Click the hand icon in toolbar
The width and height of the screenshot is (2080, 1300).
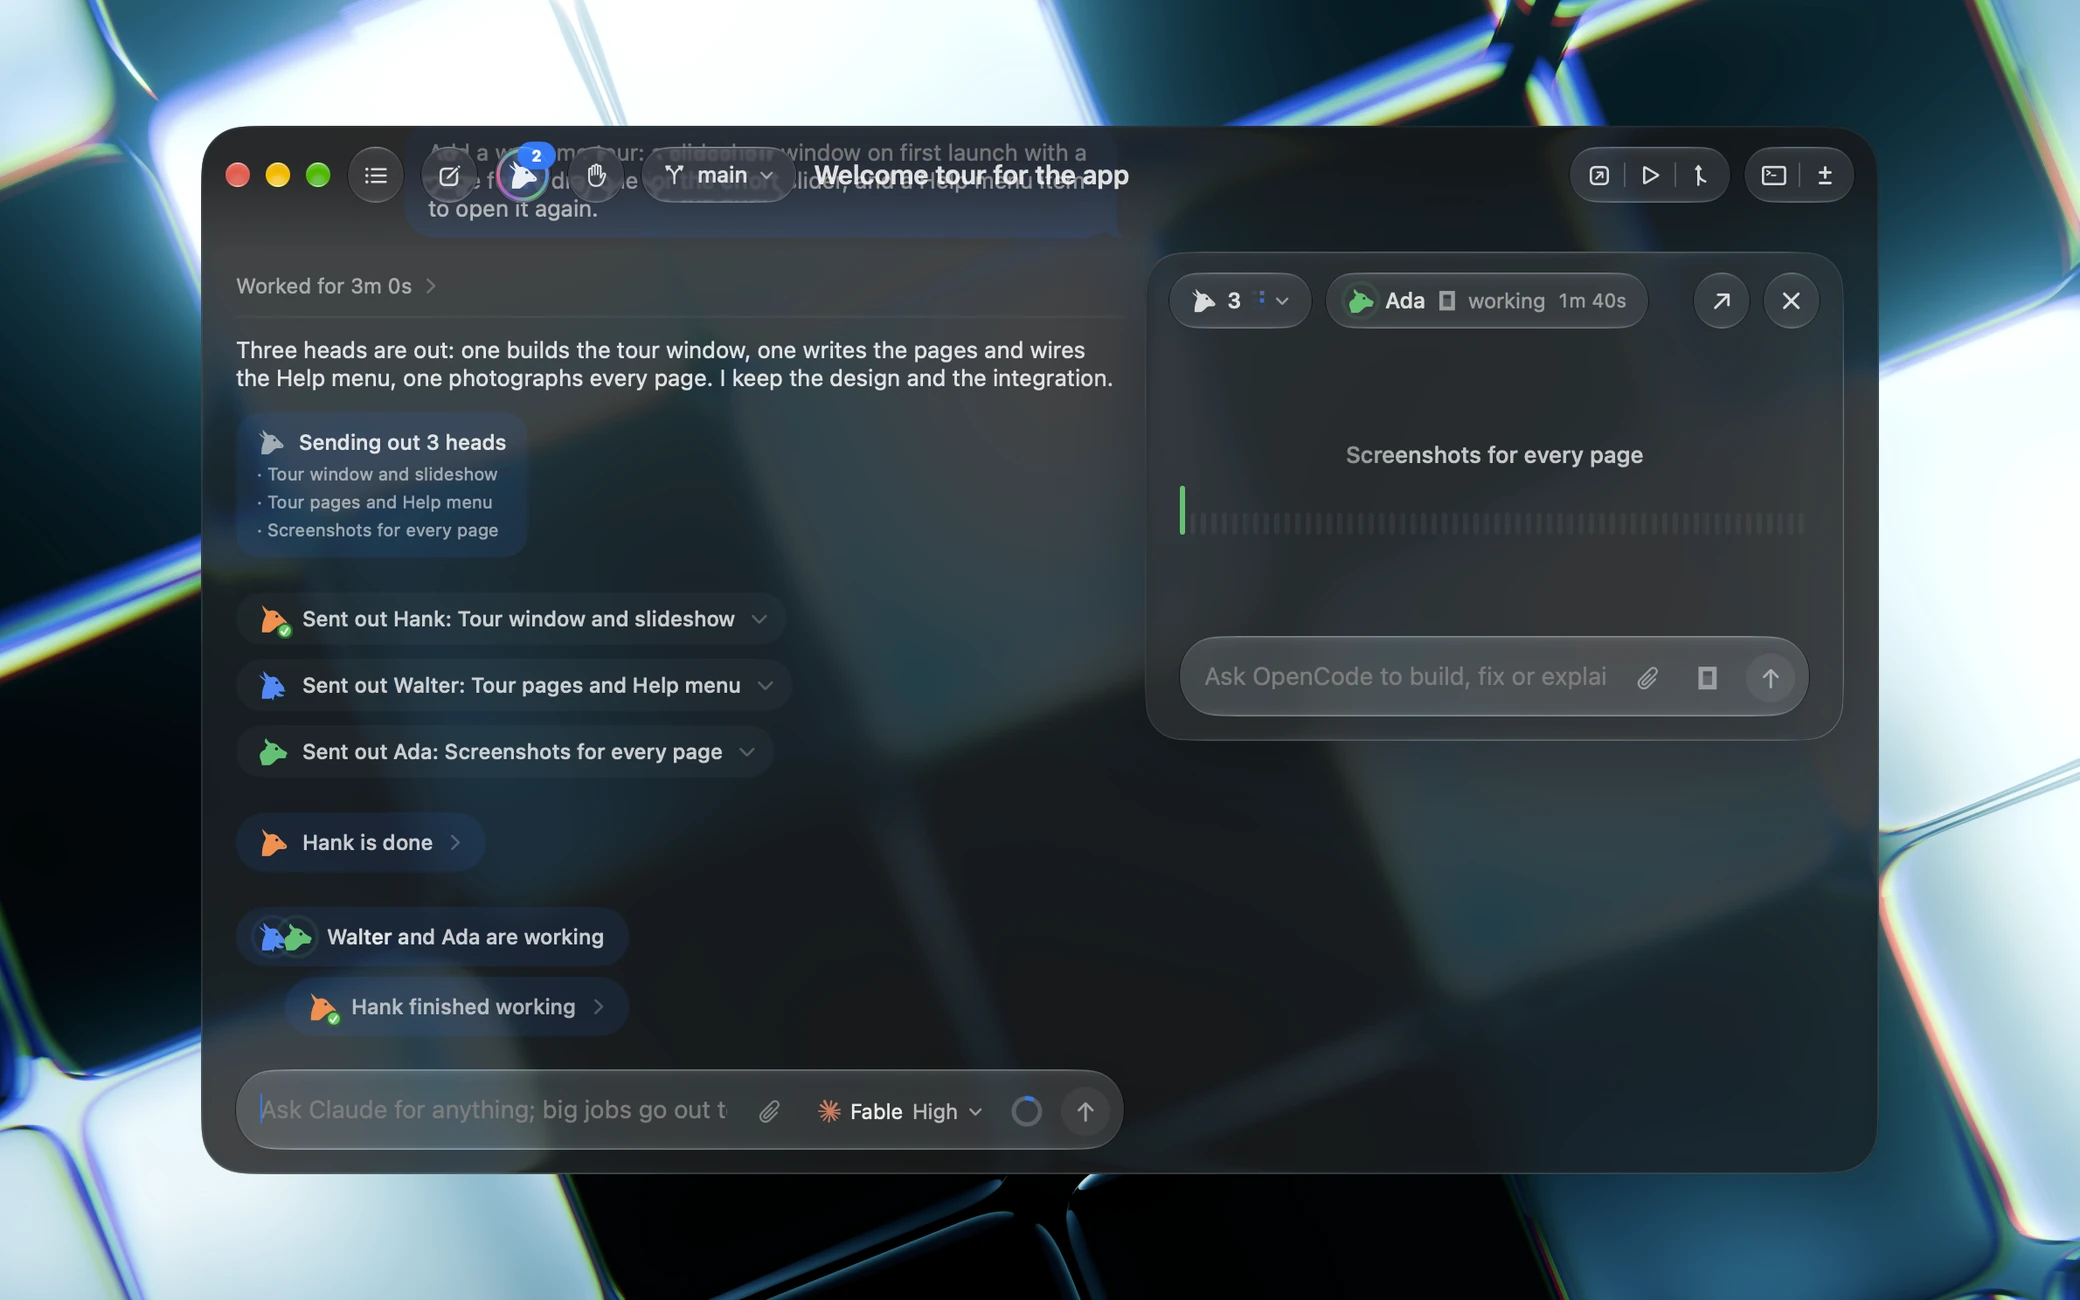point(596,175)
